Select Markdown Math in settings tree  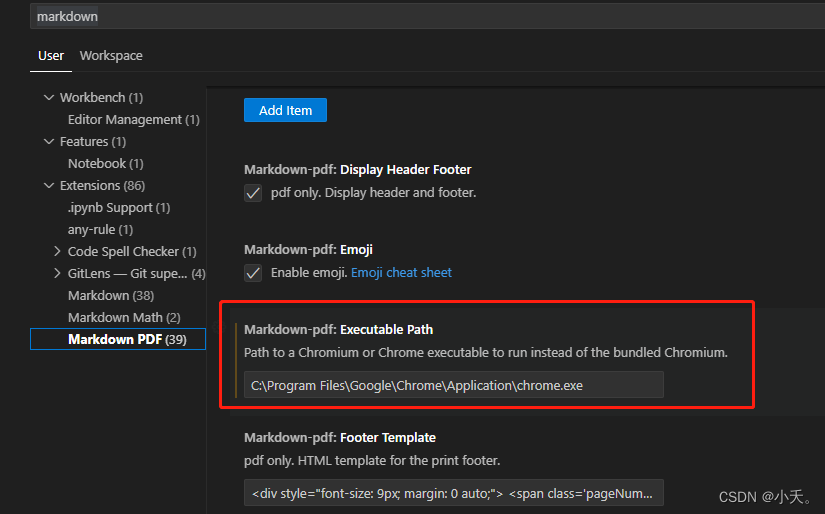124,317
